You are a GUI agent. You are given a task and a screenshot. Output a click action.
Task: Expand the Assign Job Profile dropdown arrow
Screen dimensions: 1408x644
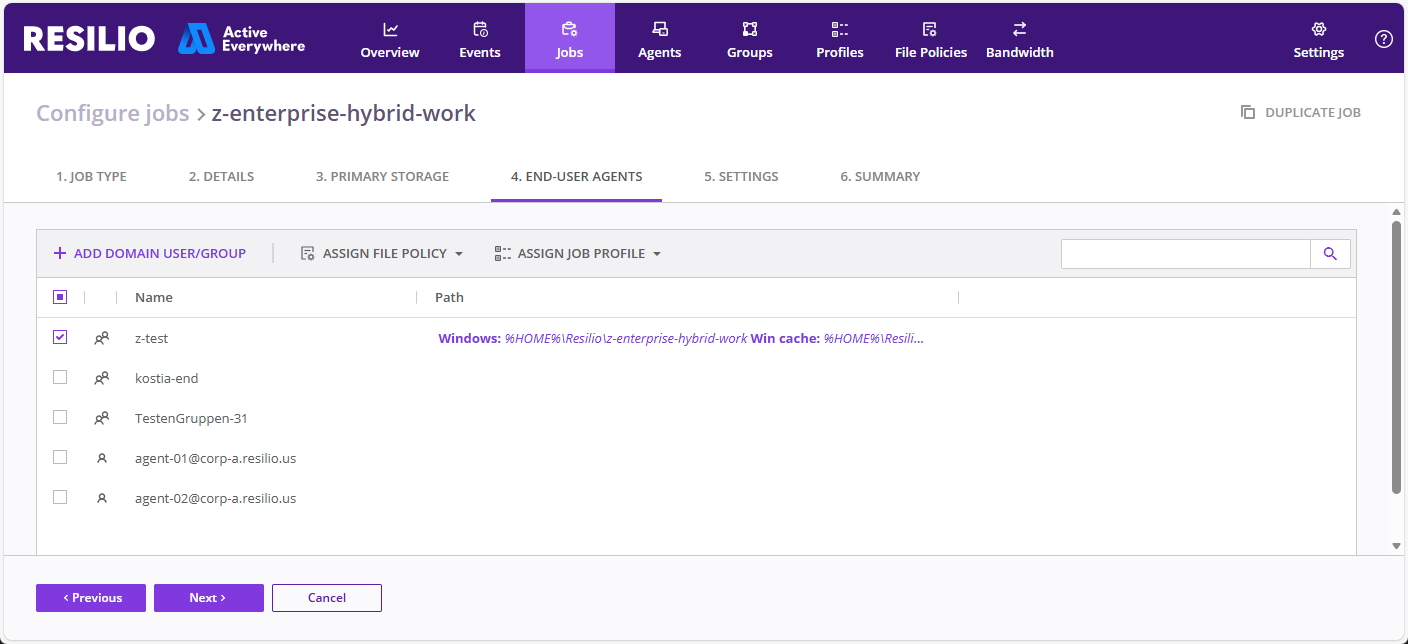657,254
